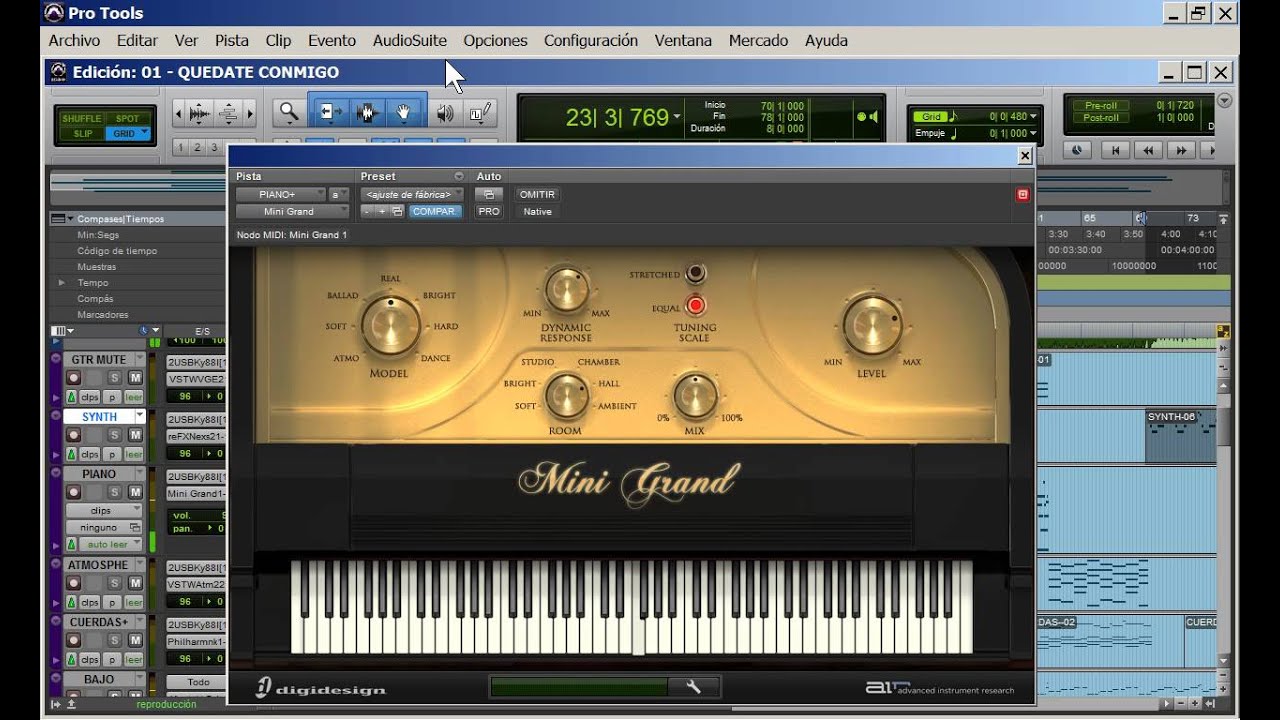Click the COMPAR compare button
This screenshot has width=1280, height=720.
point(434,211)
